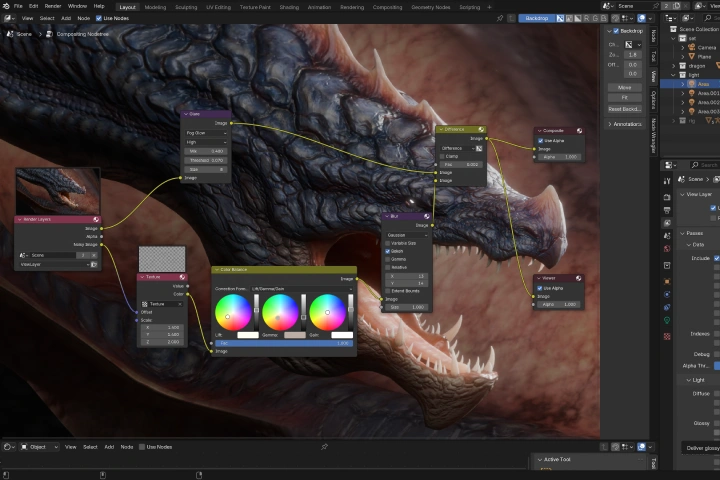Open the Scene properties tab icon
The width and height of the screenshot is (720, 480).
[x=667, y=236]
